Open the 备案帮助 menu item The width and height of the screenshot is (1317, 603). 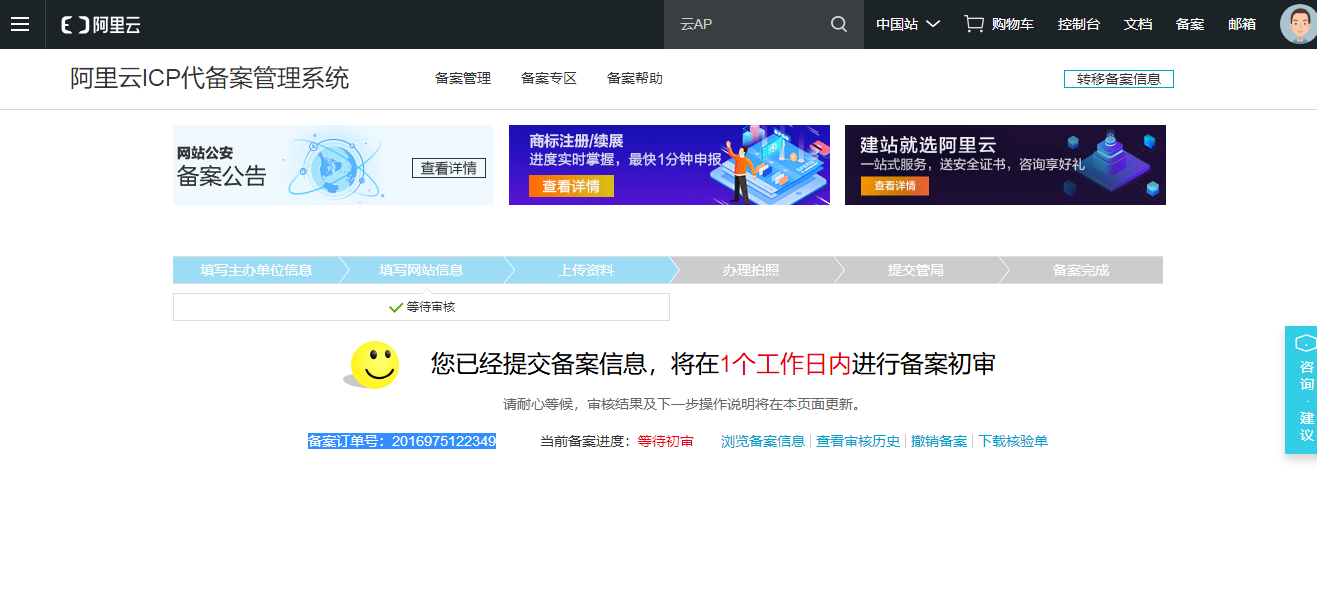[x=635, y=78]
